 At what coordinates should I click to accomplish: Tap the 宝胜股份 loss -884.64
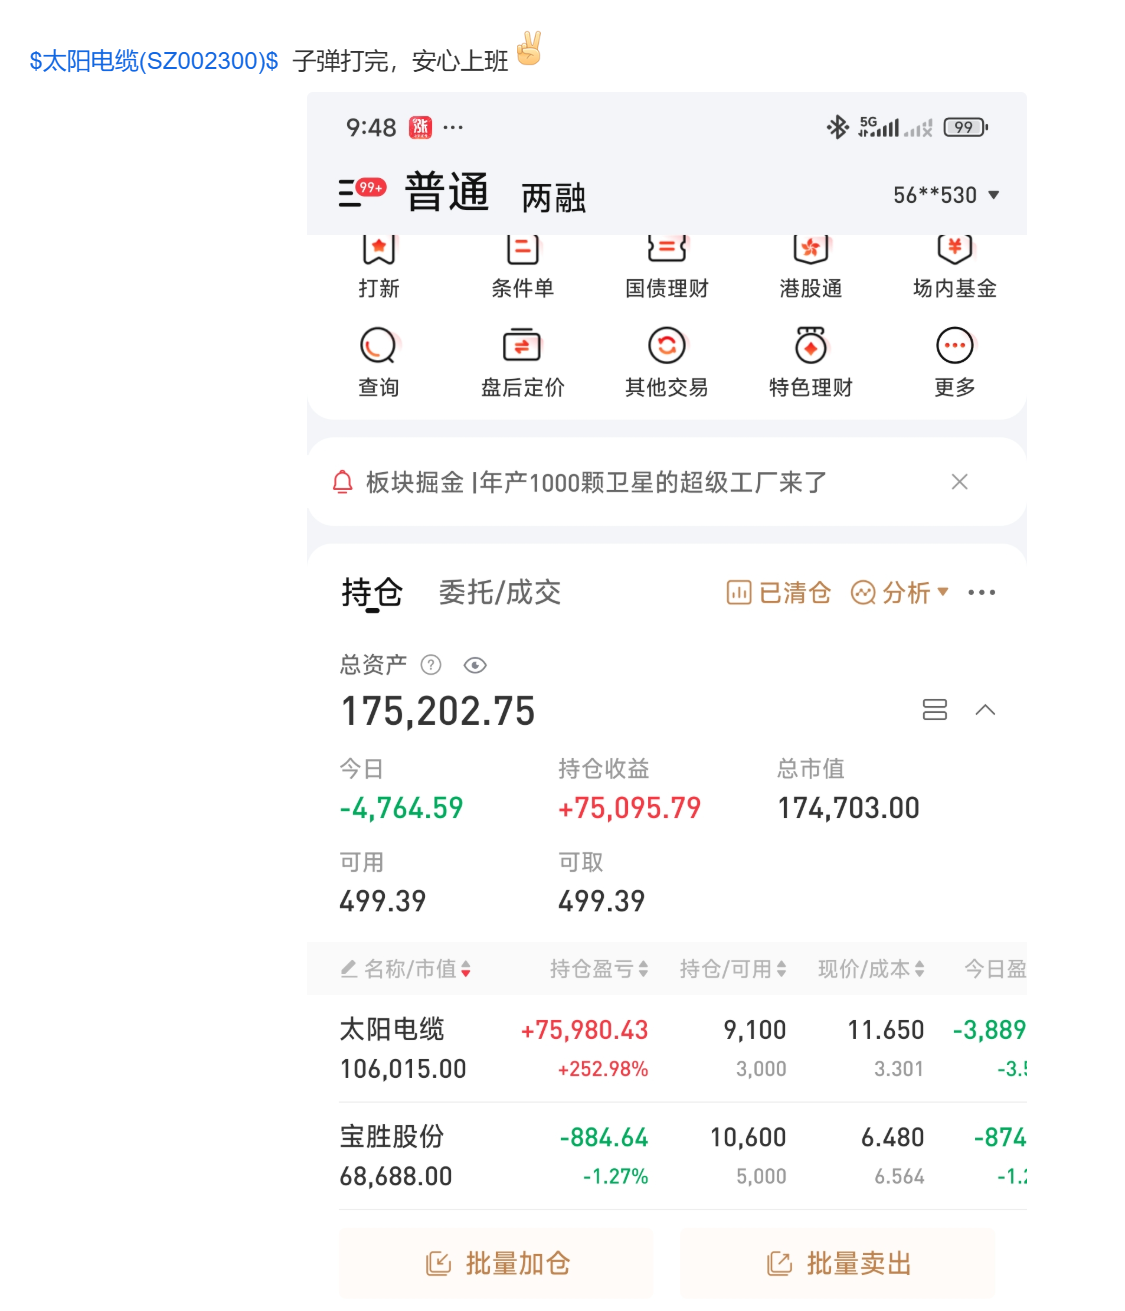604,1138
